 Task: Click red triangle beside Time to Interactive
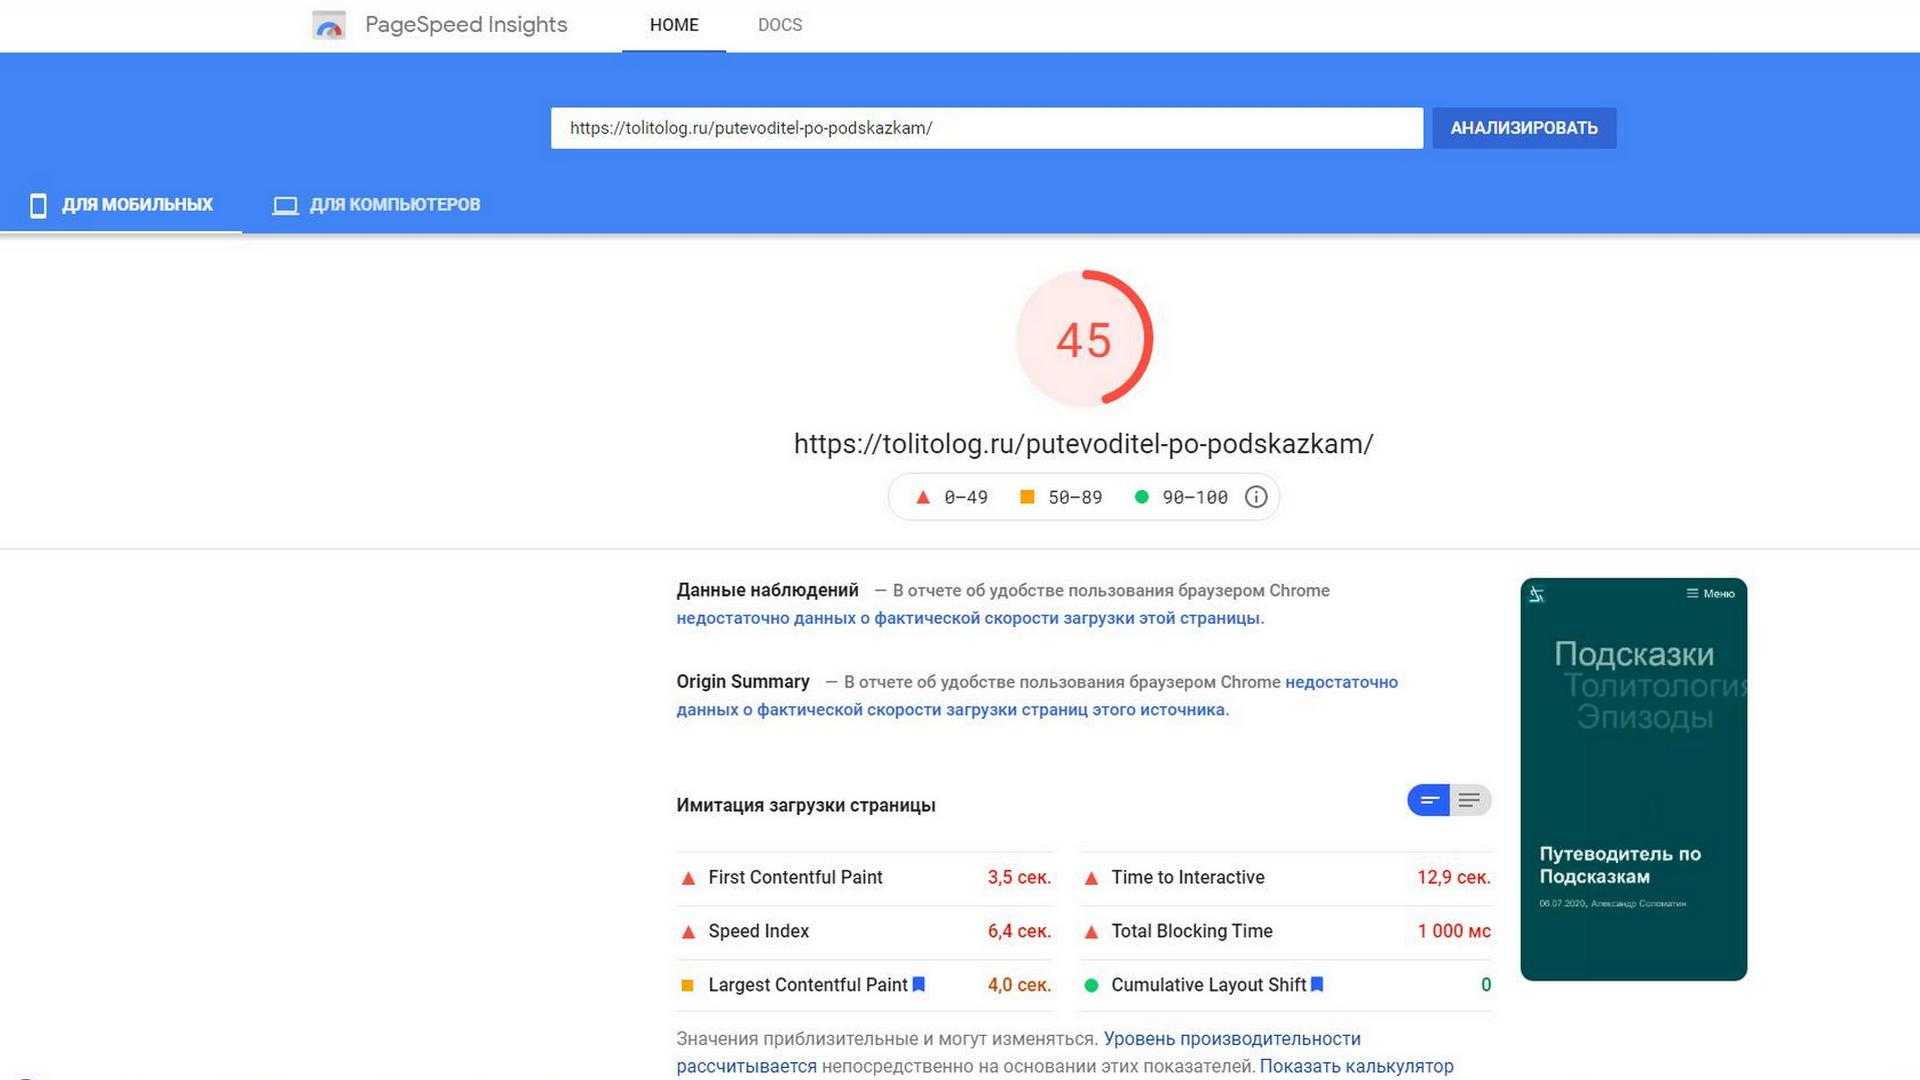tap(1091, 878)
